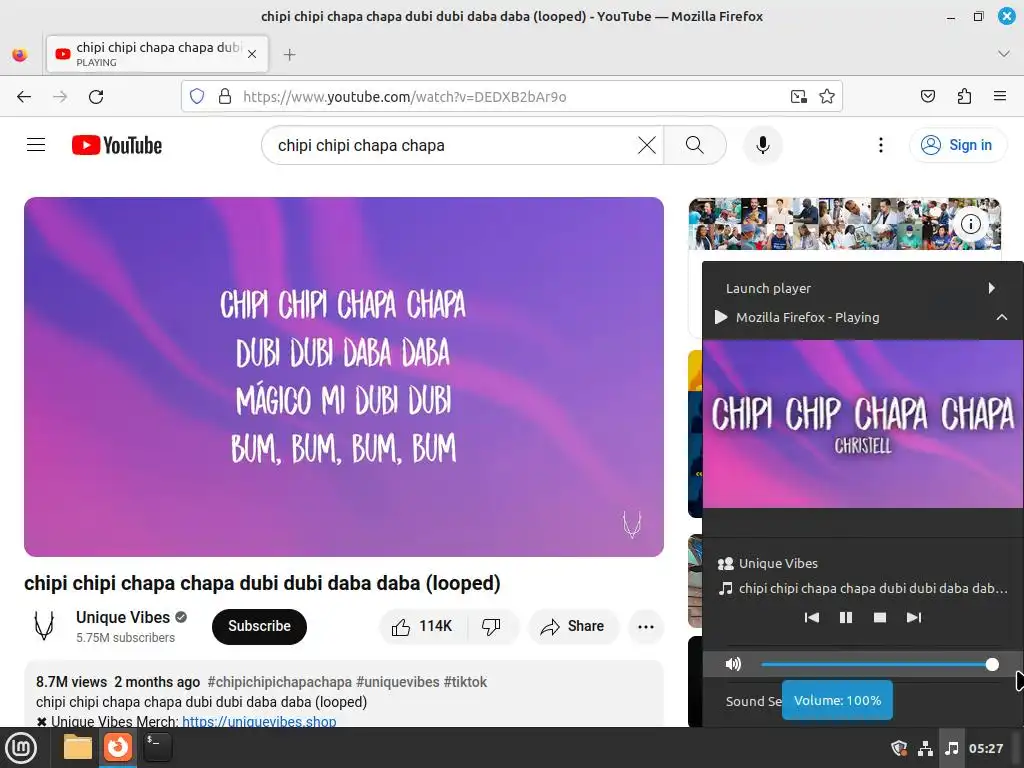
Task: Click Unique Vibes artist in applet
Action: (x=778, y=563)
